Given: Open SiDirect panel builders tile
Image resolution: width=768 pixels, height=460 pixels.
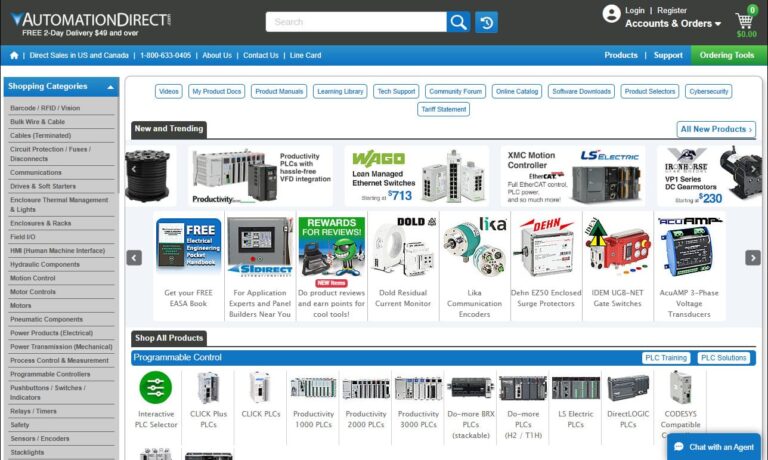Looking at the screenshot, I should coord(260,266).
